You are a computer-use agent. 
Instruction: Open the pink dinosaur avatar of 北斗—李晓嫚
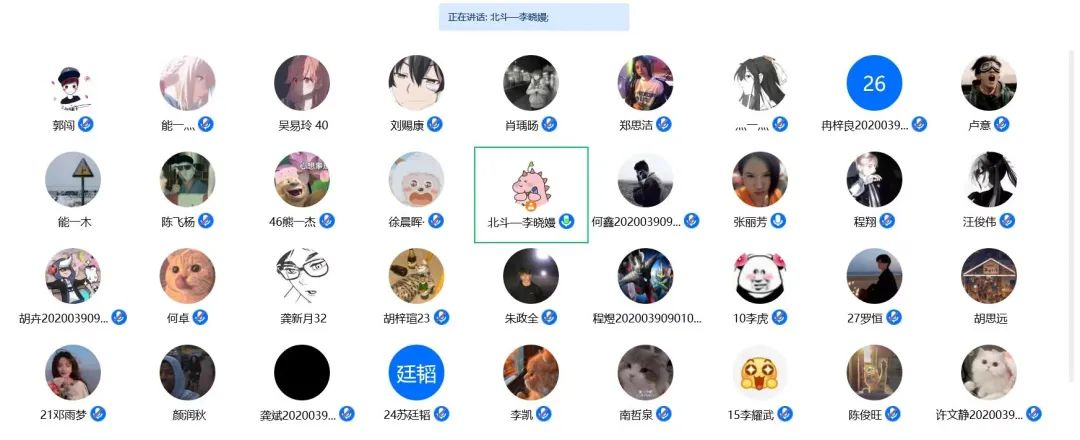pos(531,185)
